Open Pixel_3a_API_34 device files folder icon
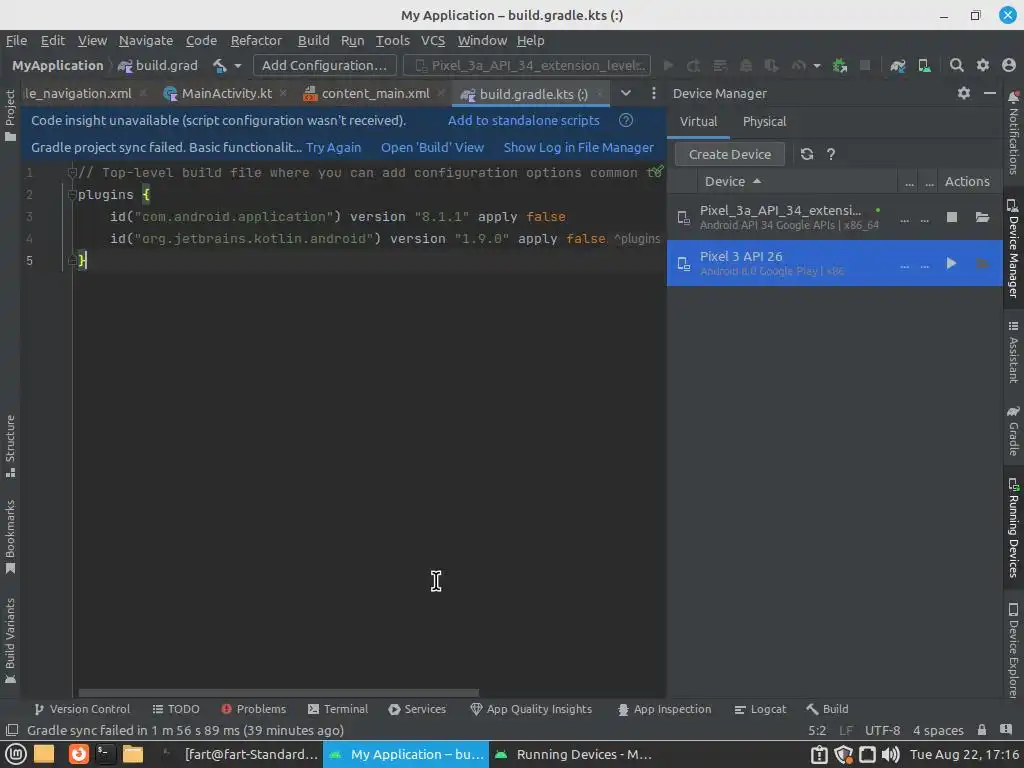The image size is (1024, 768). 982,217
